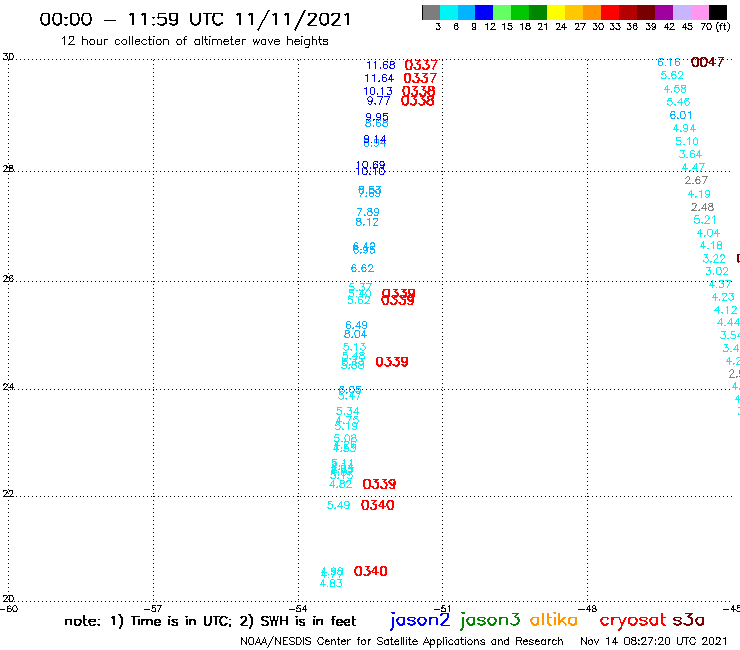Select the reading 7.89
Screen dimensions: 740x650
[368, 212]
